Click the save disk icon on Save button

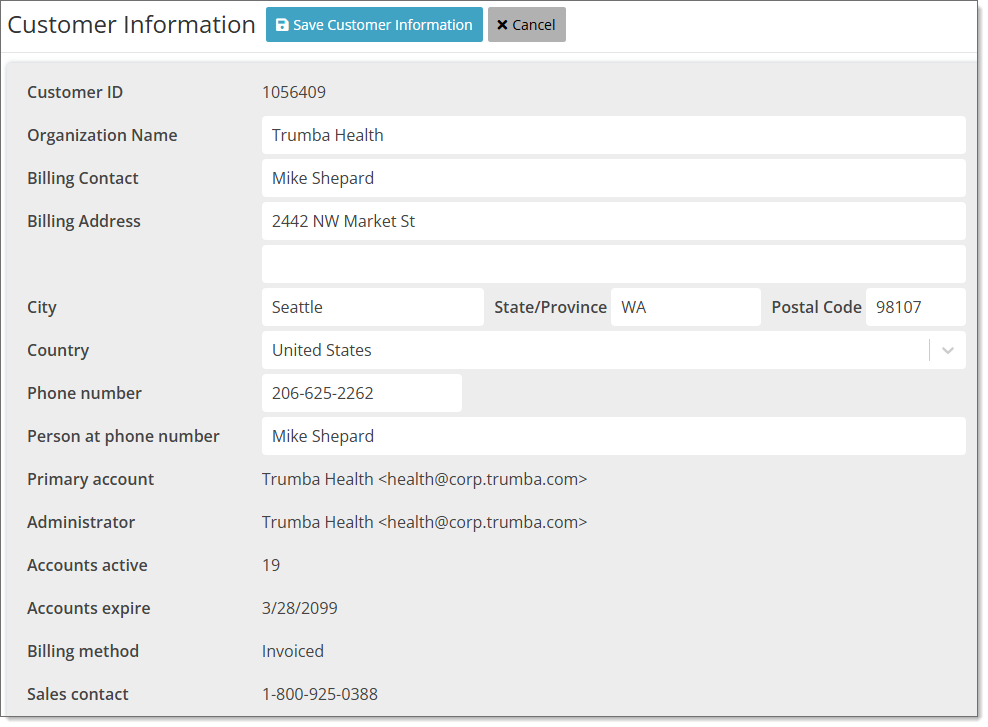[281, 24]
